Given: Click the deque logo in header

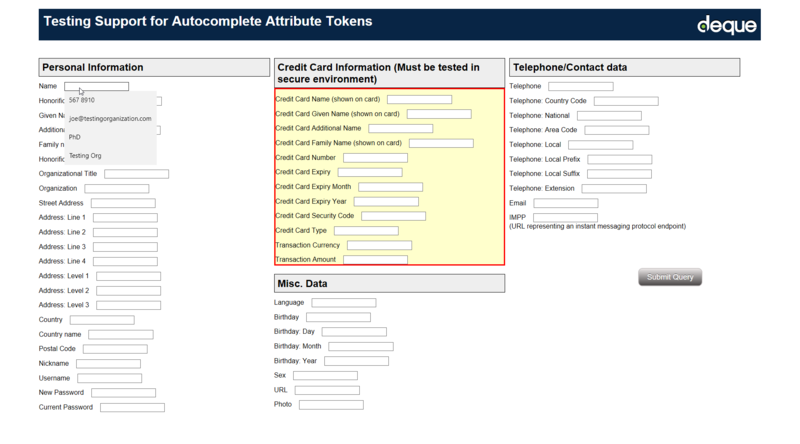Looking at the screenshot, I should [726, 25].
